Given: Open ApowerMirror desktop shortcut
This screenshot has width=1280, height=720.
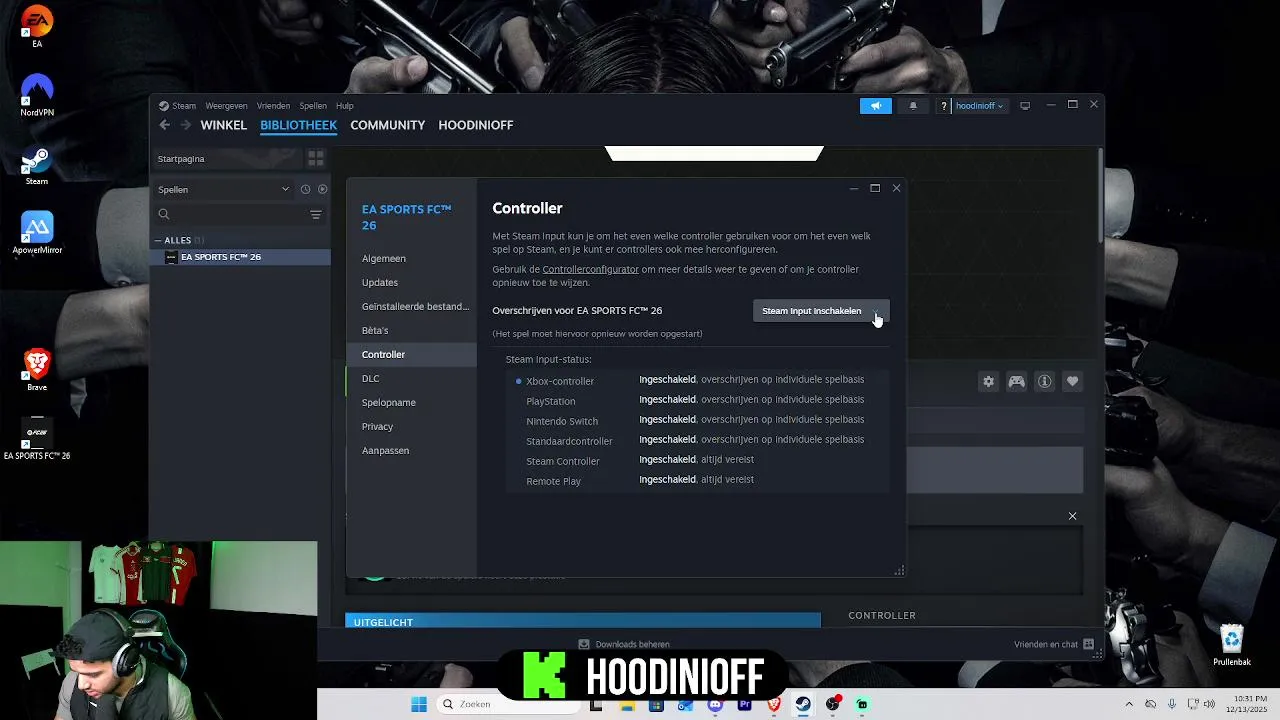Looking at the screenshot, I should 37,233.
